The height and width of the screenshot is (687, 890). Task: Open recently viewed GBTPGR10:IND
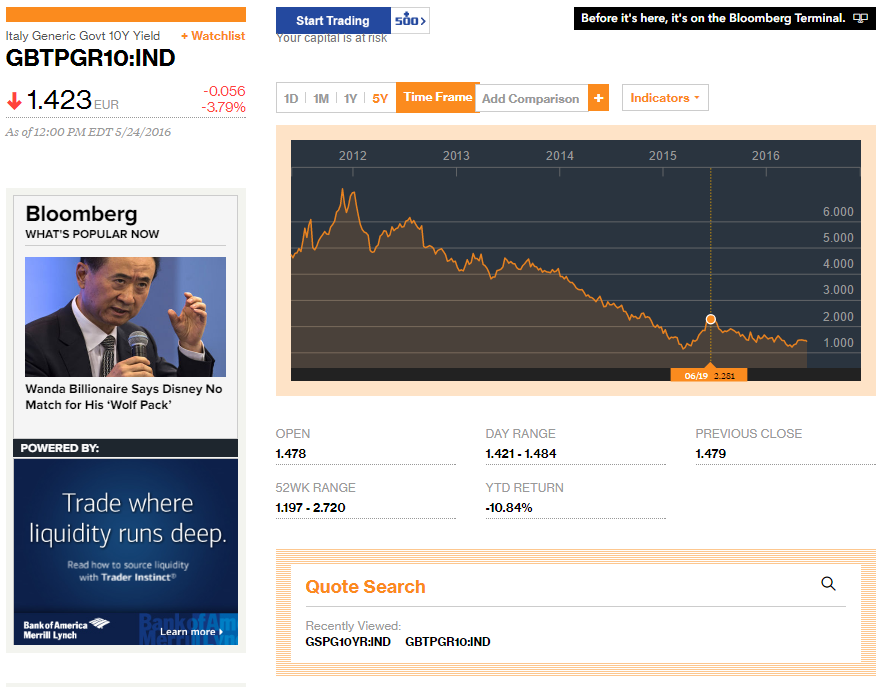tap(448, 642)
